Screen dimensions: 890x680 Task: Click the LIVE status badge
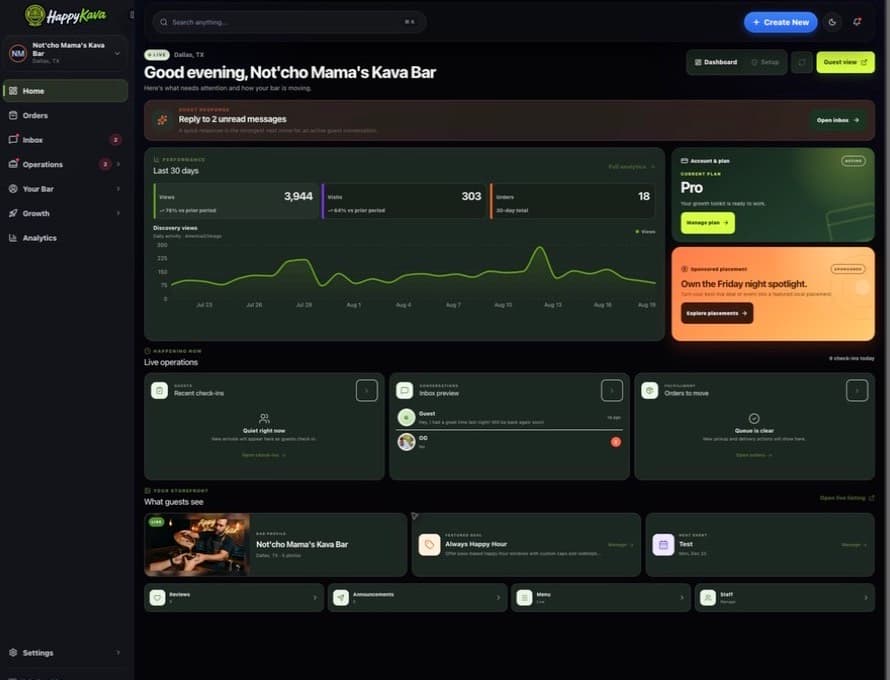157,55
